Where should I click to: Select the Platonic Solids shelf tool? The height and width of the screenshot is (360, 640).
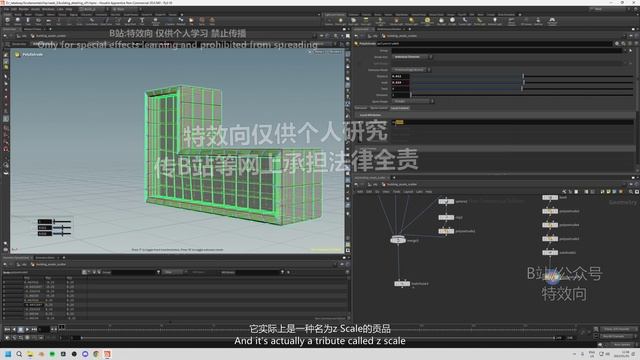tap(156, 21)
